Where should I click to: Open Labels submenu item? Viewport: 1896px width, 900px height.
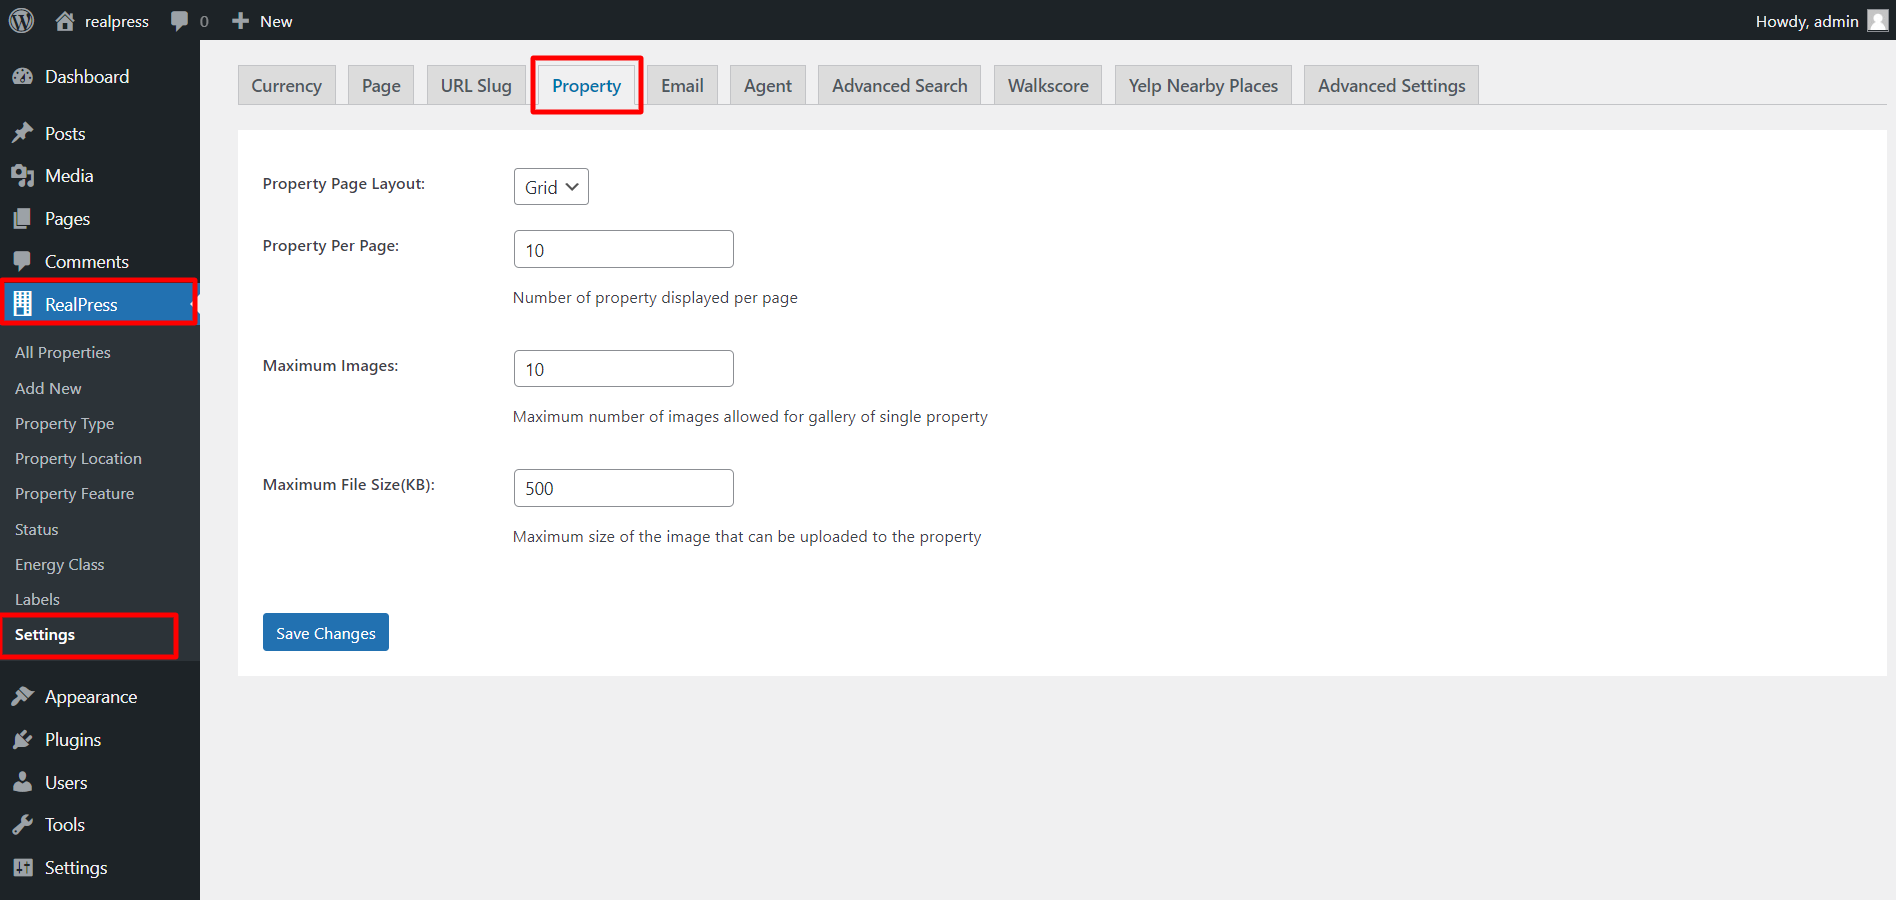[x=37, y=600]
